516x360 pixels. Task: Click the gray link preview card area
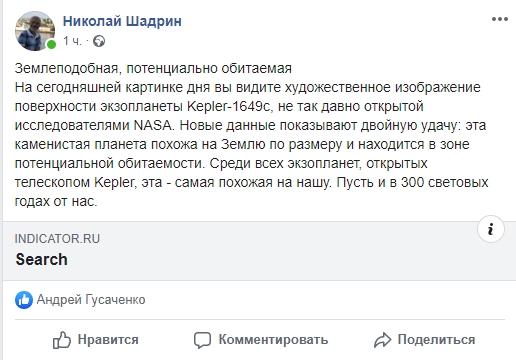click(259, 251)
